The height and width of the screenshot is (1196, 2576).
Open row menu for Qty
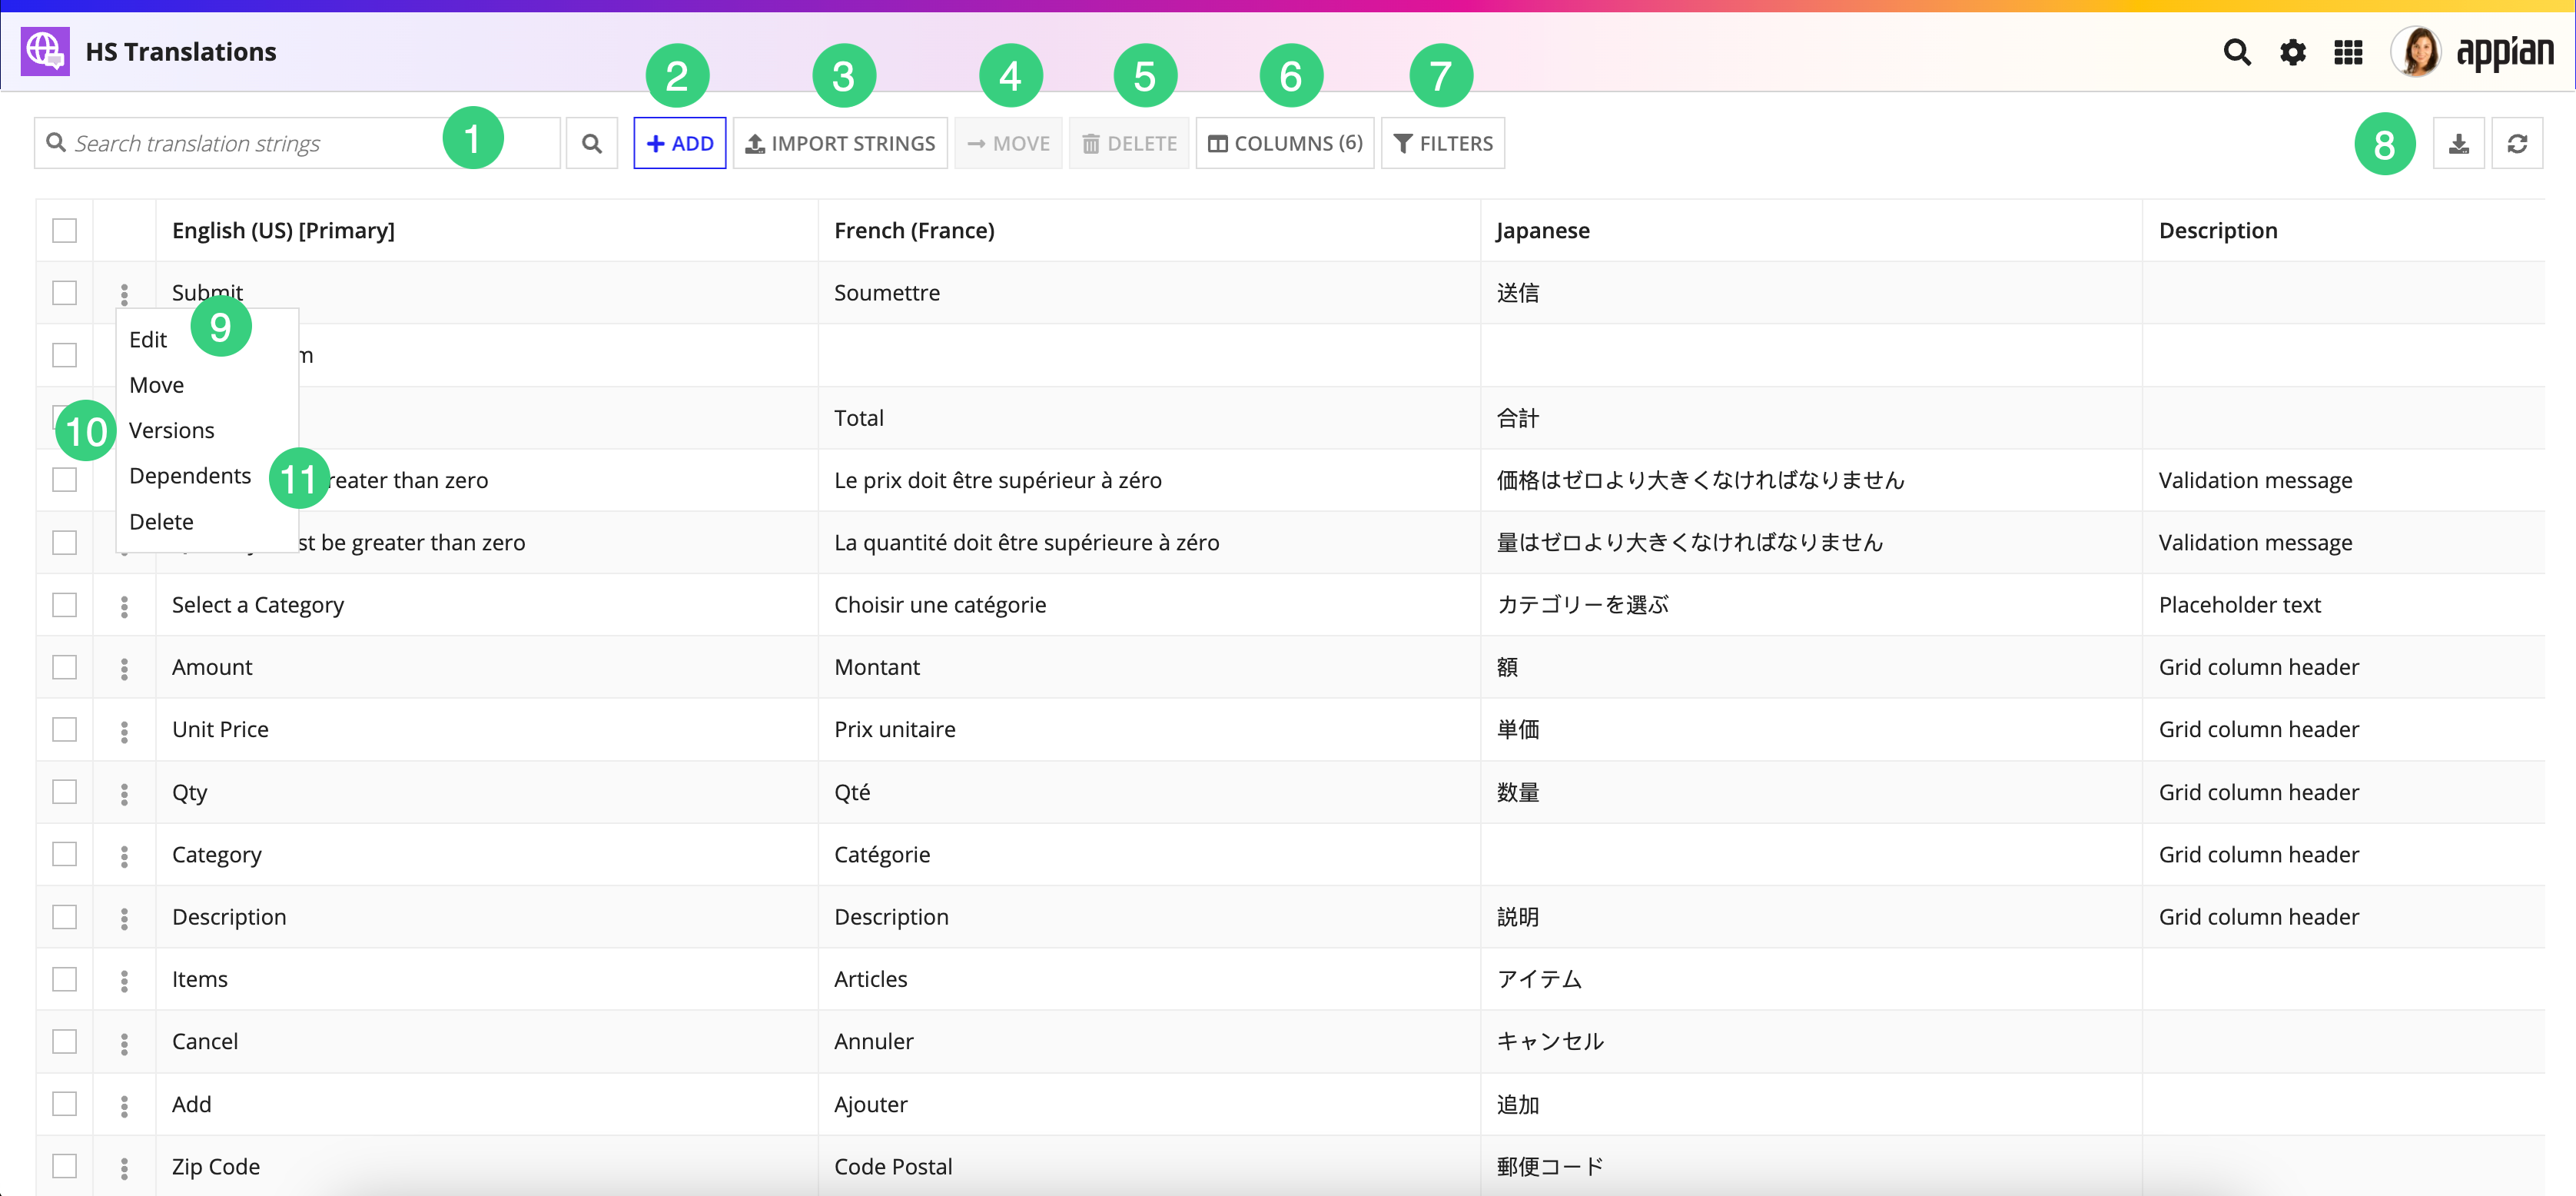tap(124, 793)
